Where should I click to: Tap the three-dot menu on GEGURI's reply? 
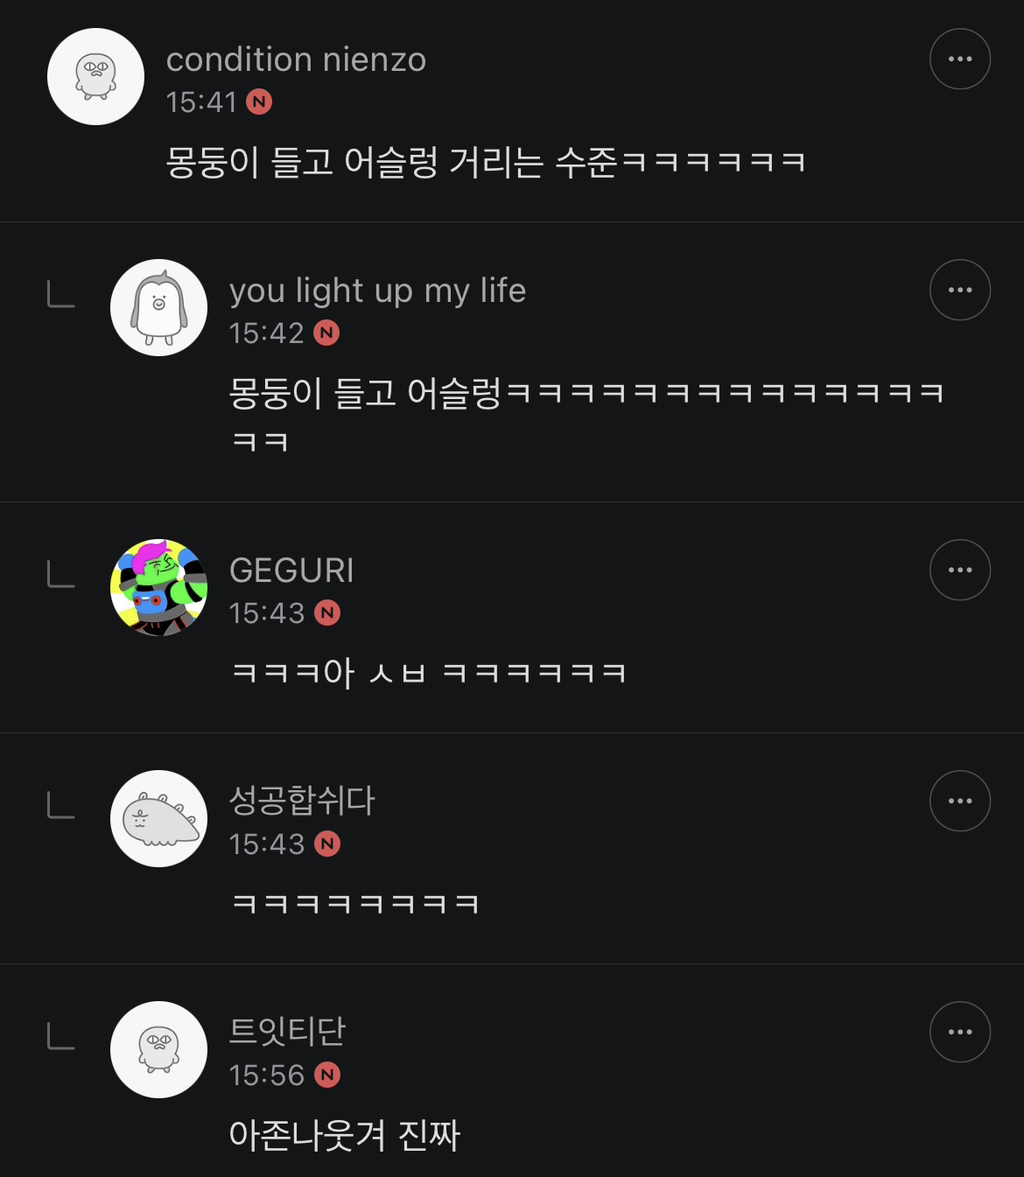(x=959, y=570)
